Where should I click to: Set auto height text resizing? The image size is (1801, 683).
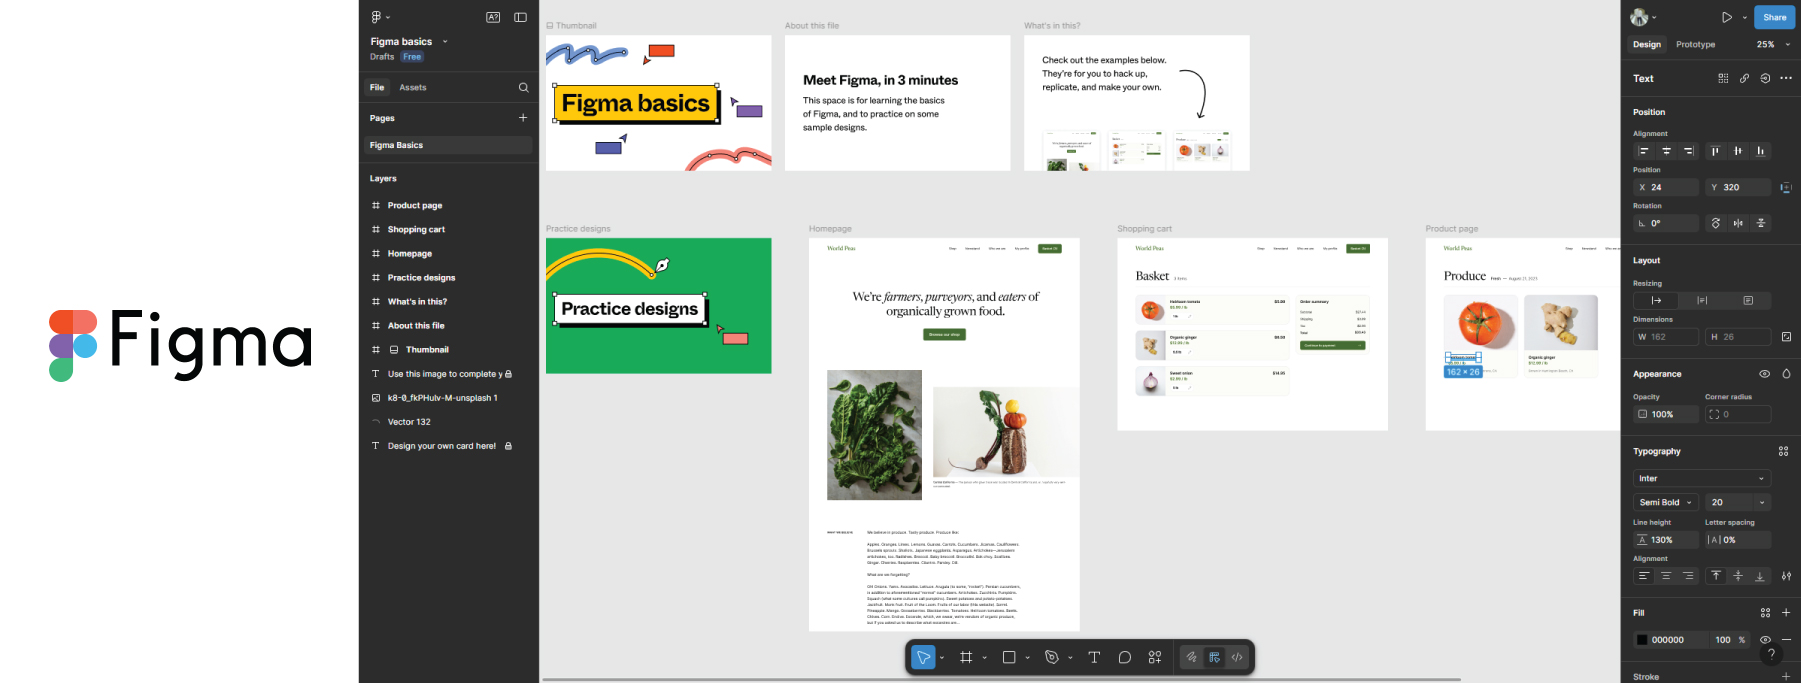(1702, 300)
